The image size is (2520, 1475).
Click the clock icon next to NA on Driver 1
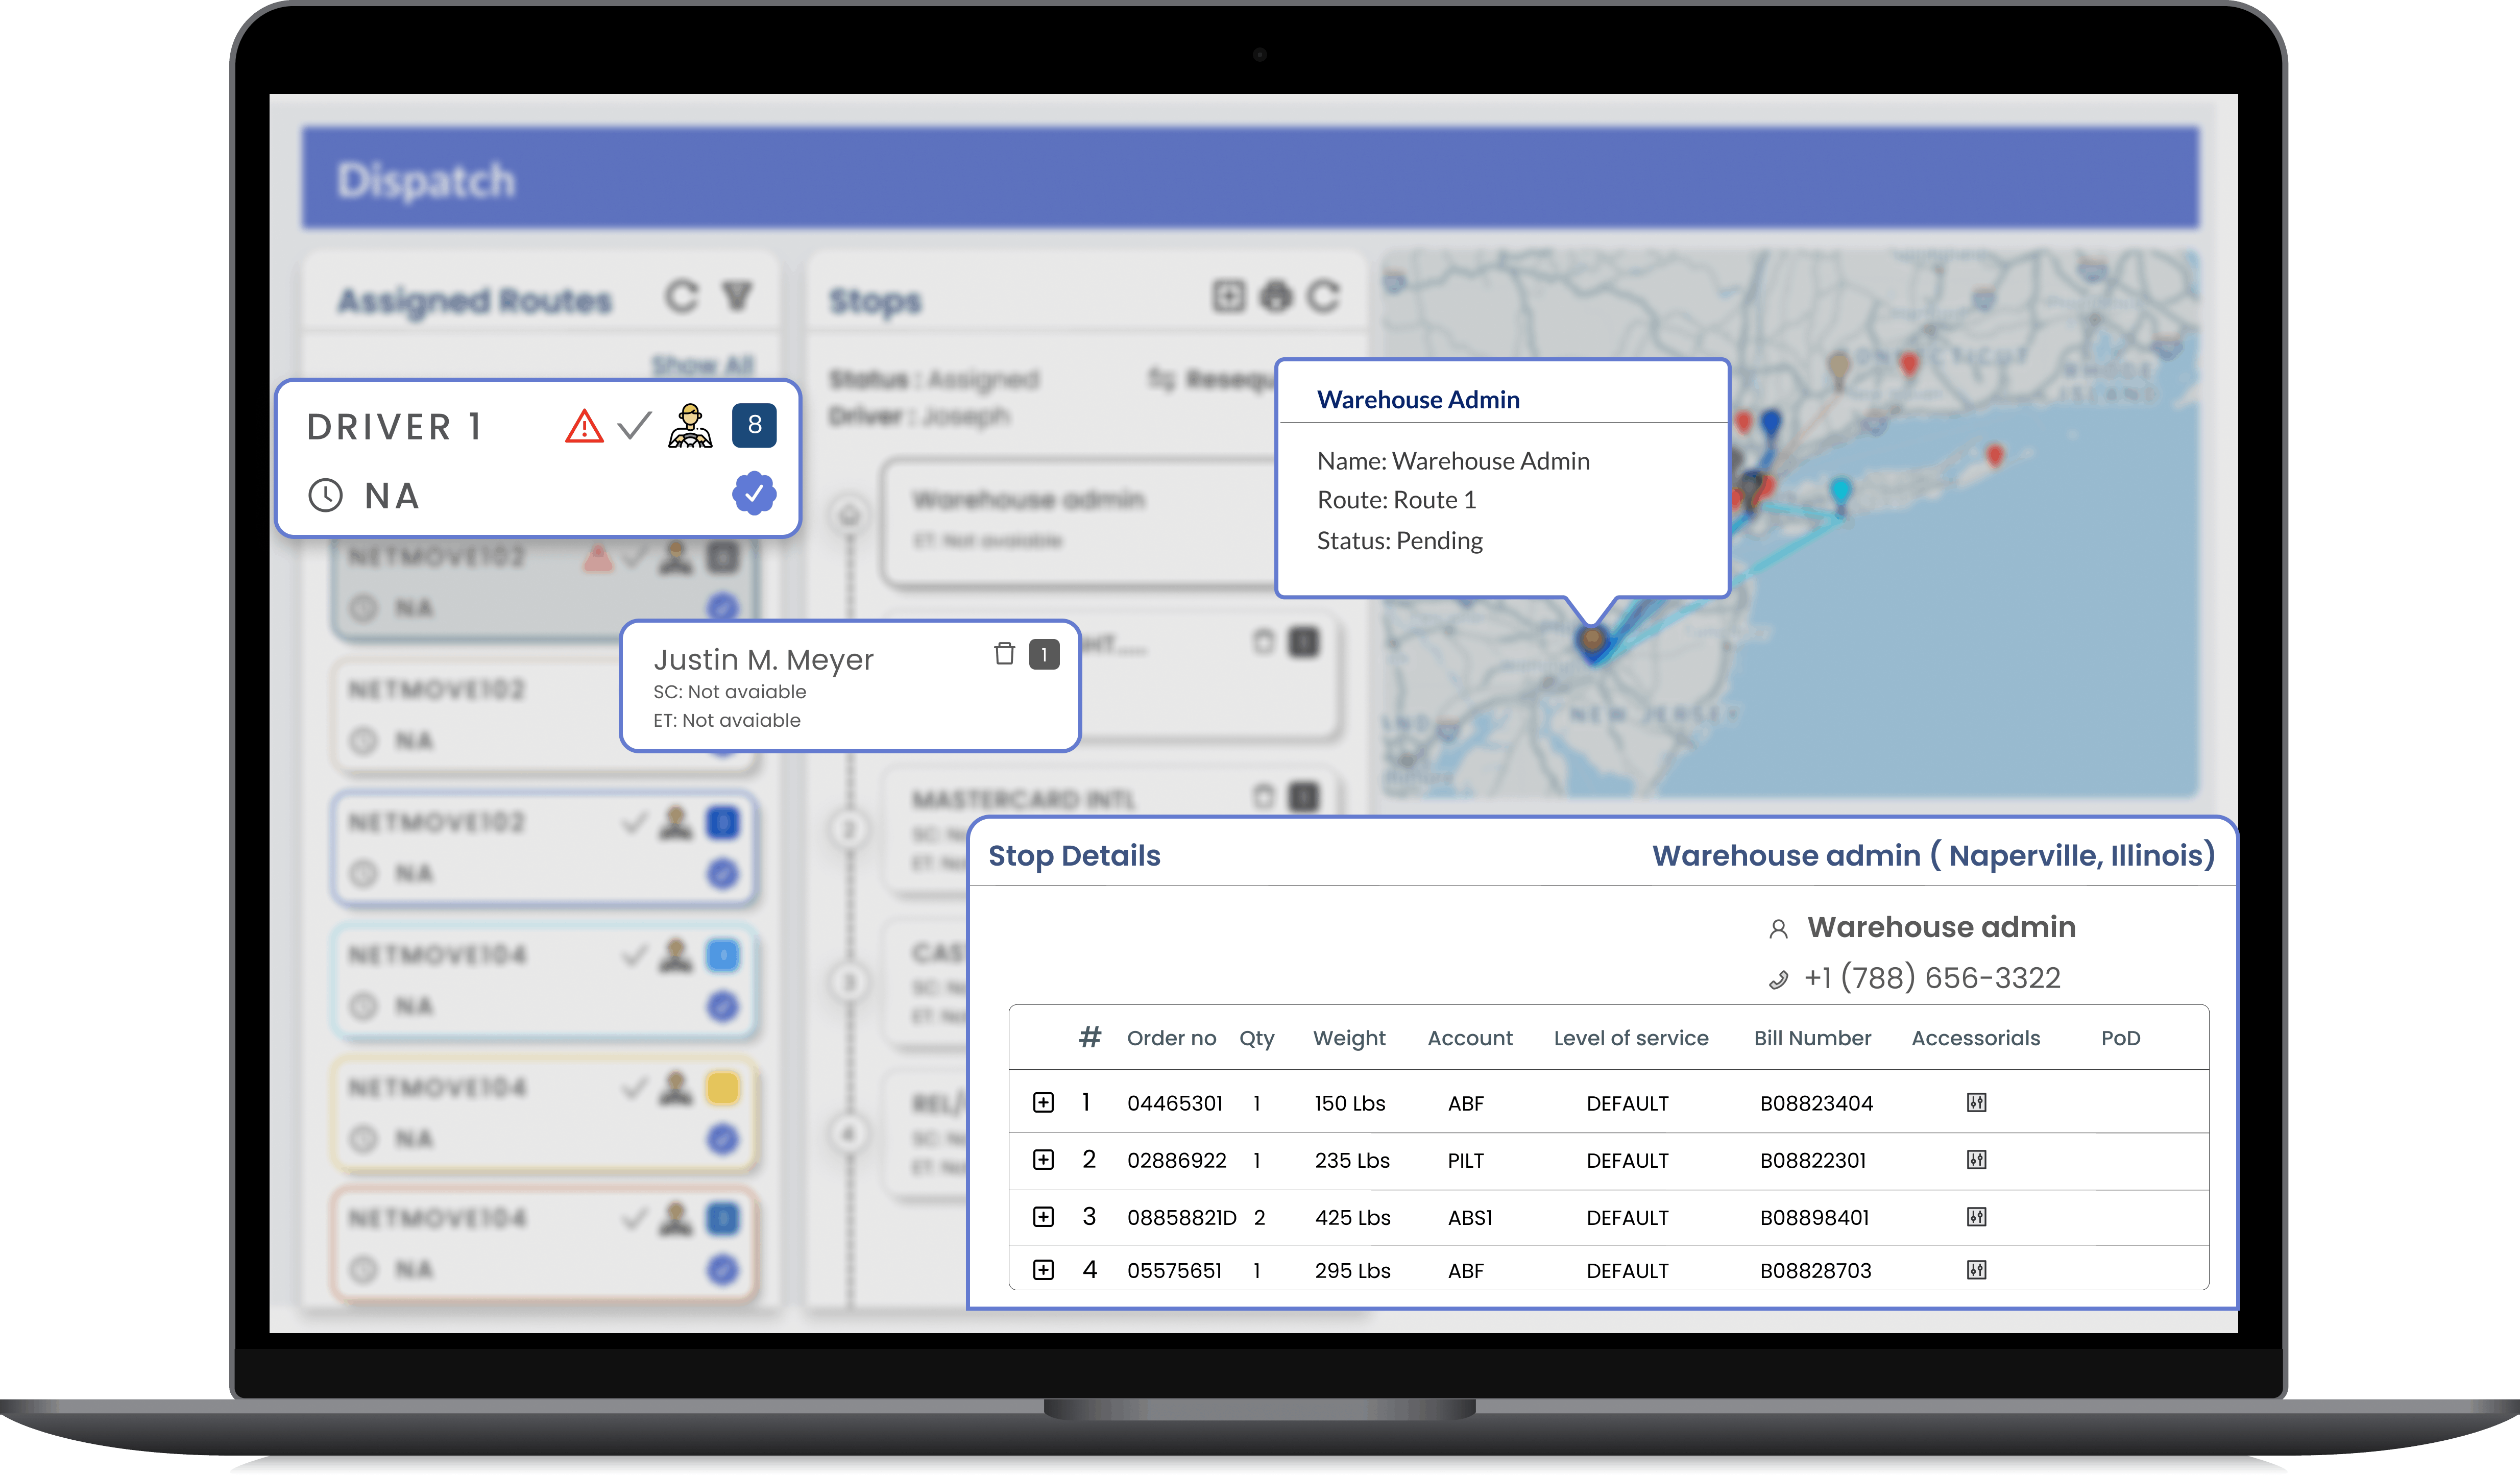click(325, 495)
